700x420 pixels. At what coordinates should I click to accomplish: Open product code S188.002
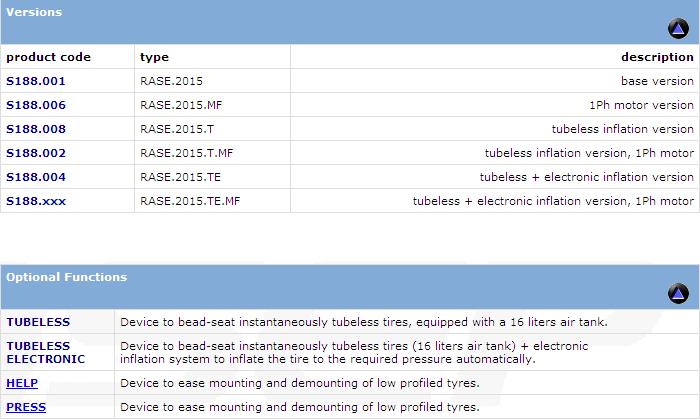coord(36,153)
